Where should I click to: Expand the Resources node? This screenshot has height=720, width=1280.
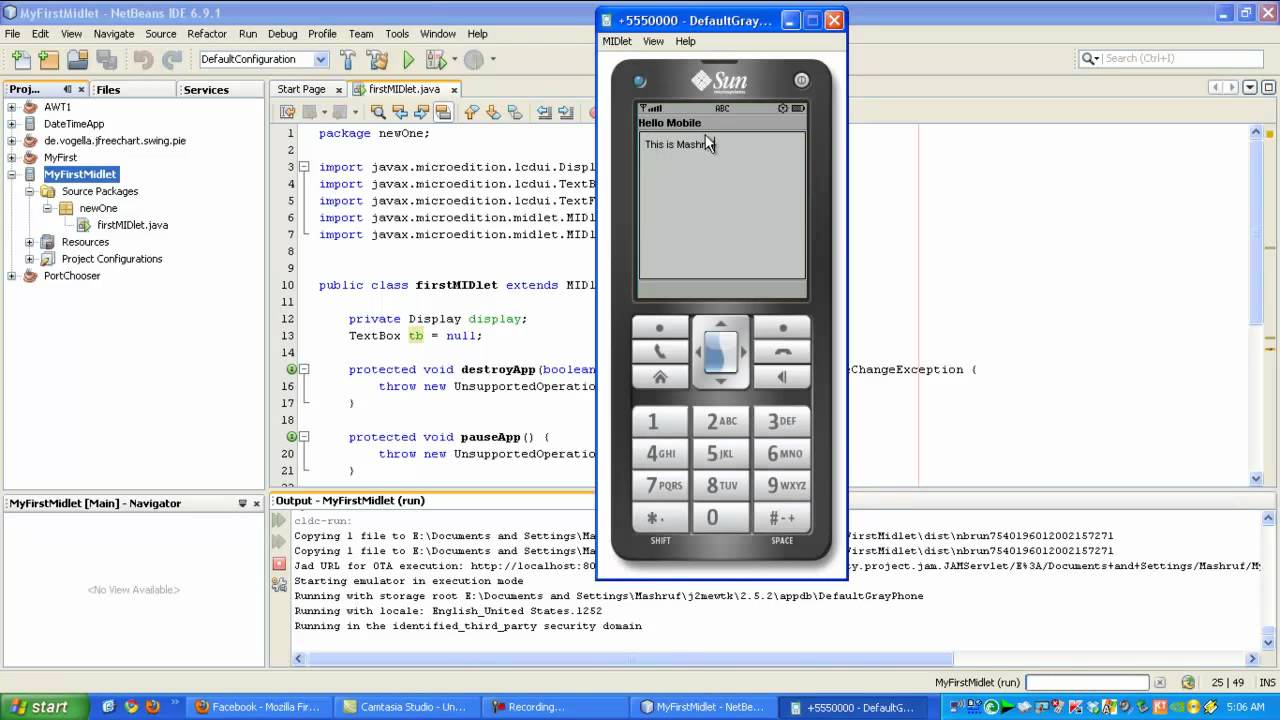(29, 242)
